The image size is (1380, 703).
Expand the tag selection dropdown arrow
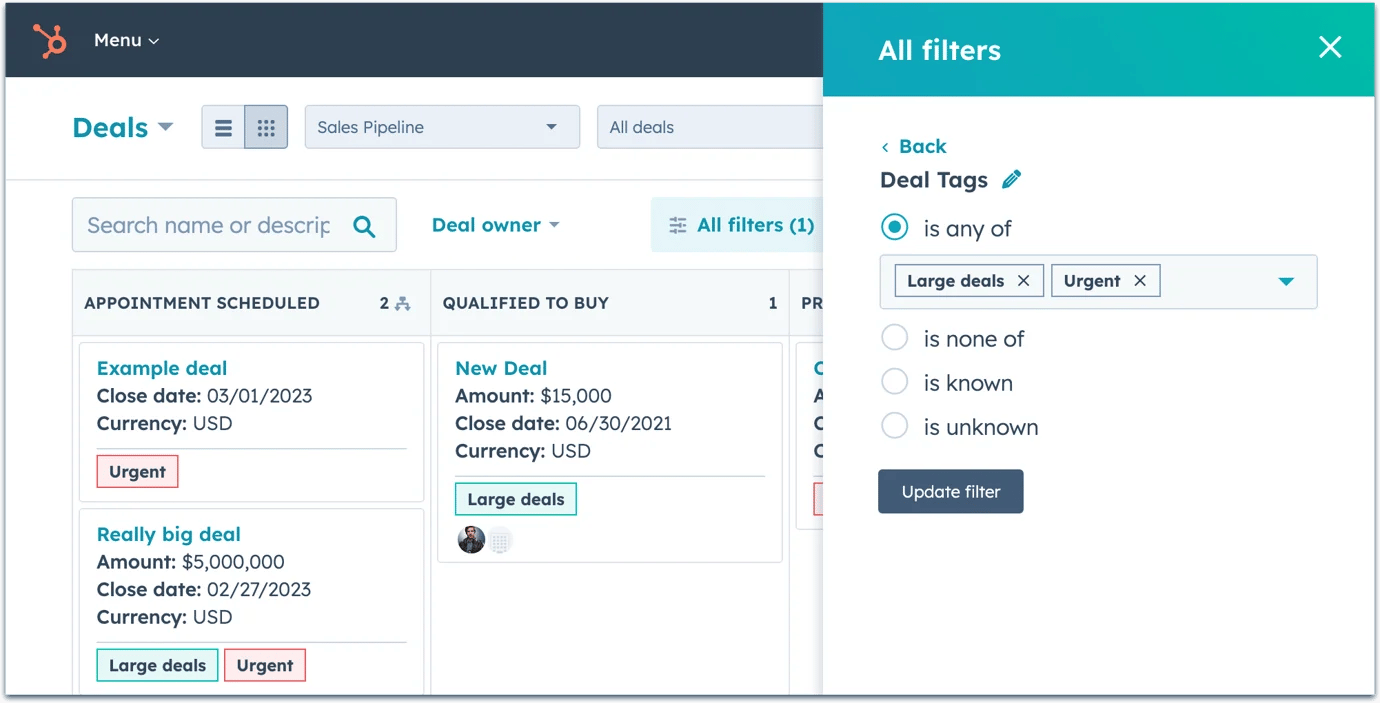click(x=1286, y=282)
